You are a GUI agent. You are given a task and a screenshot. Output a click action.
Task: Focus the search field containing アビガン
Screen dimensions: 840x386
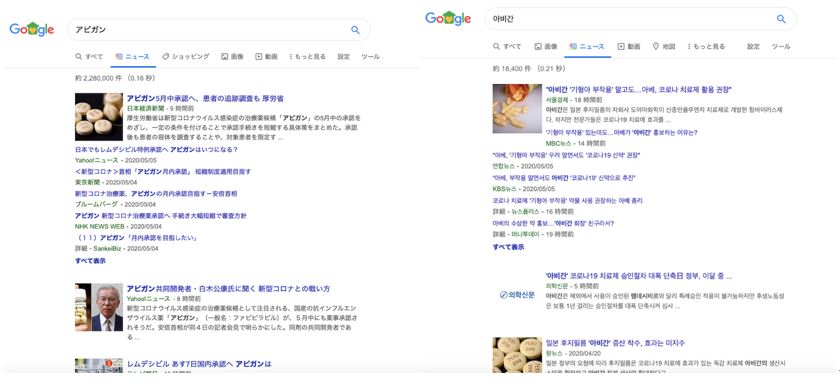(219, 30)
